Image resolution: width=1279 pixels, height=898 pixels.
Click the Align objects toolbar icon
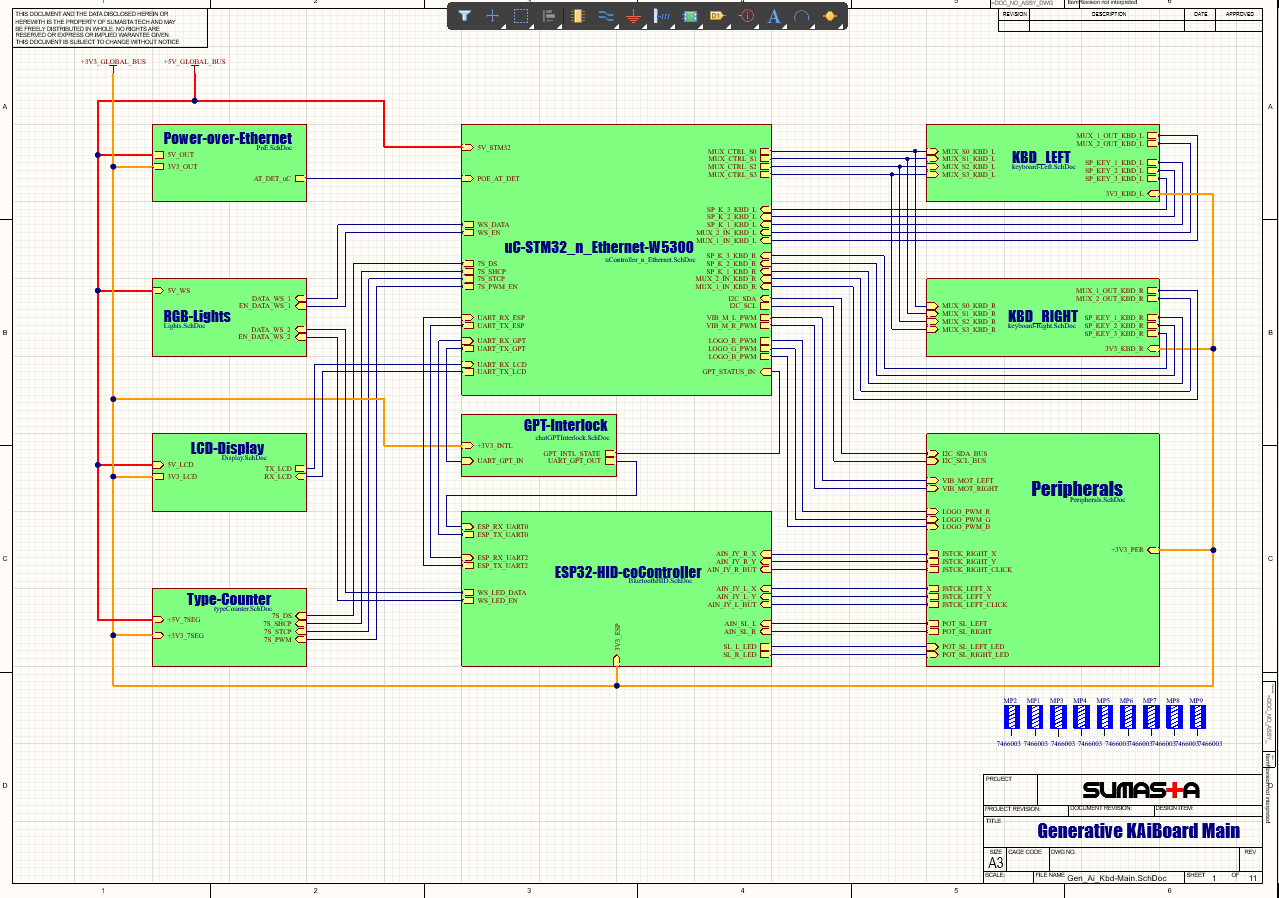point(549,16)
